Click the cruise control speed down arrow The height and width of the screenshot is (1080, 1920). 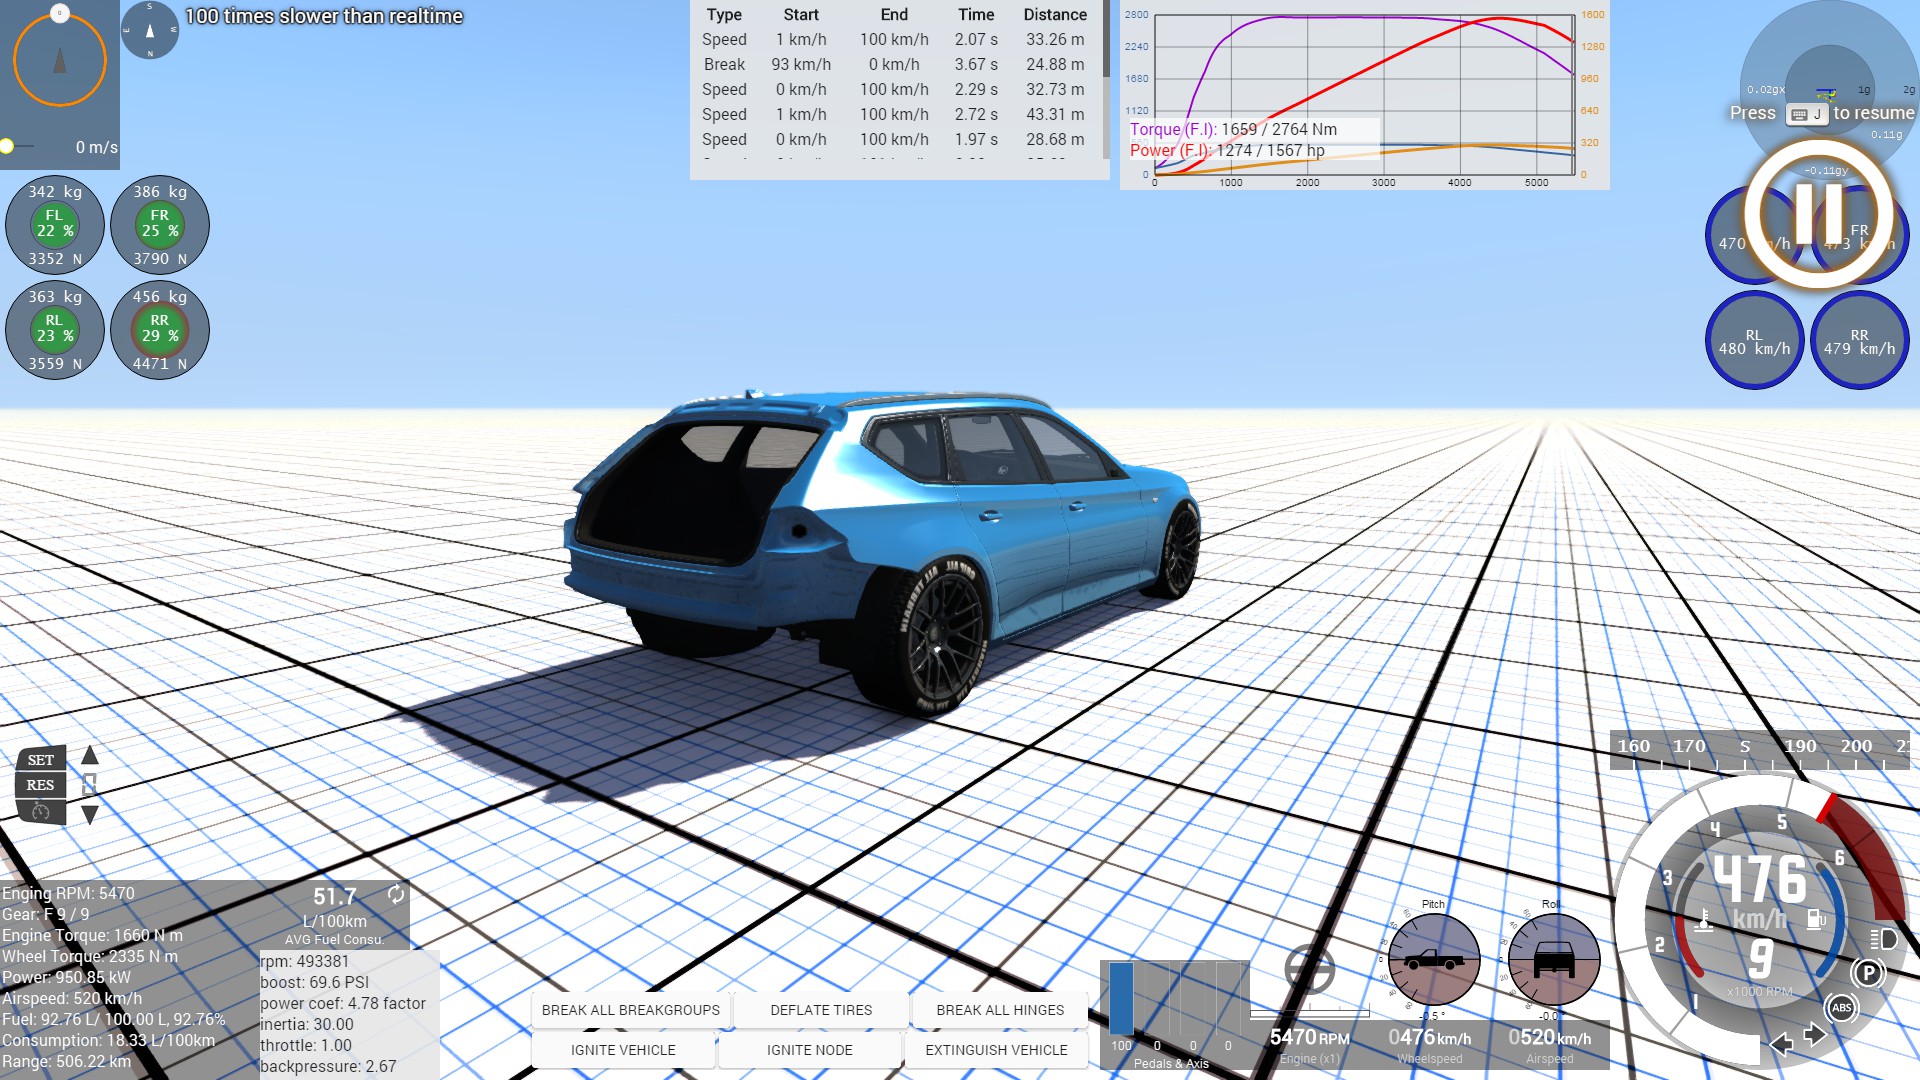click(x=90, y=815)
